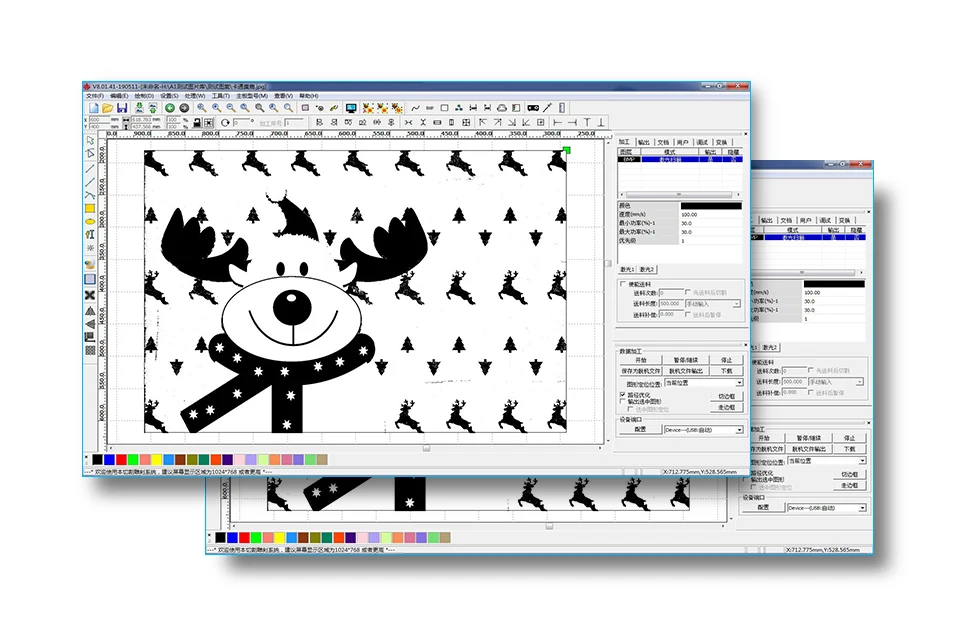The height and width of the screenshot is (637, 957).
Task: Select the yellow swatch in front palette
Action: pos(157,459)
